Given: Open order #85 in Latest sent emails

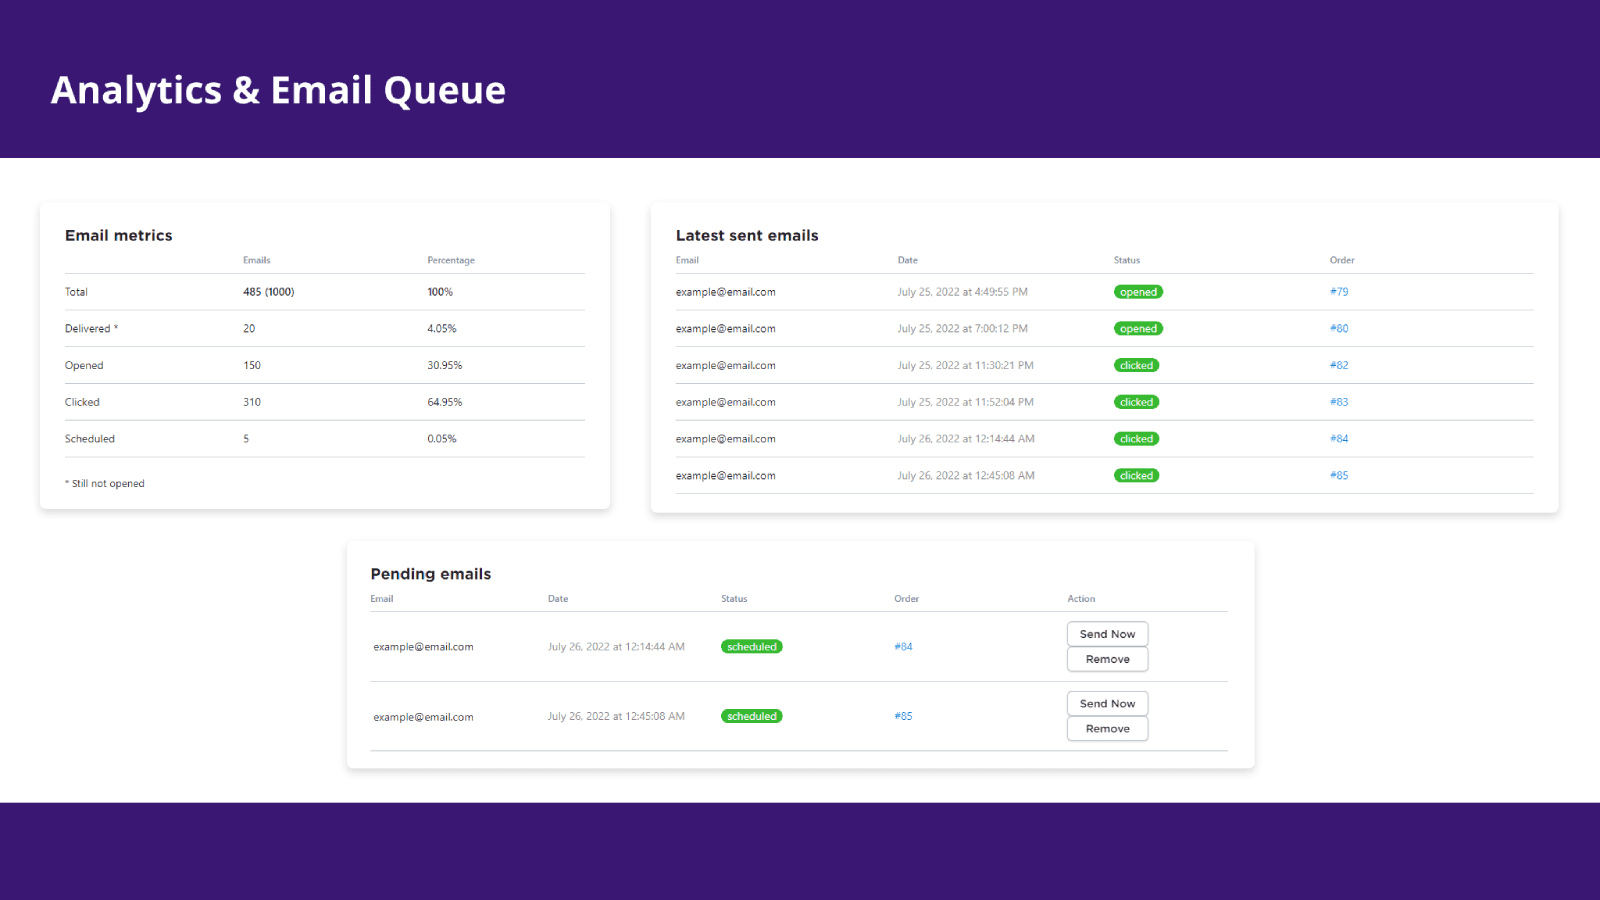Looking at the screenshot, I should point(1339,476).
